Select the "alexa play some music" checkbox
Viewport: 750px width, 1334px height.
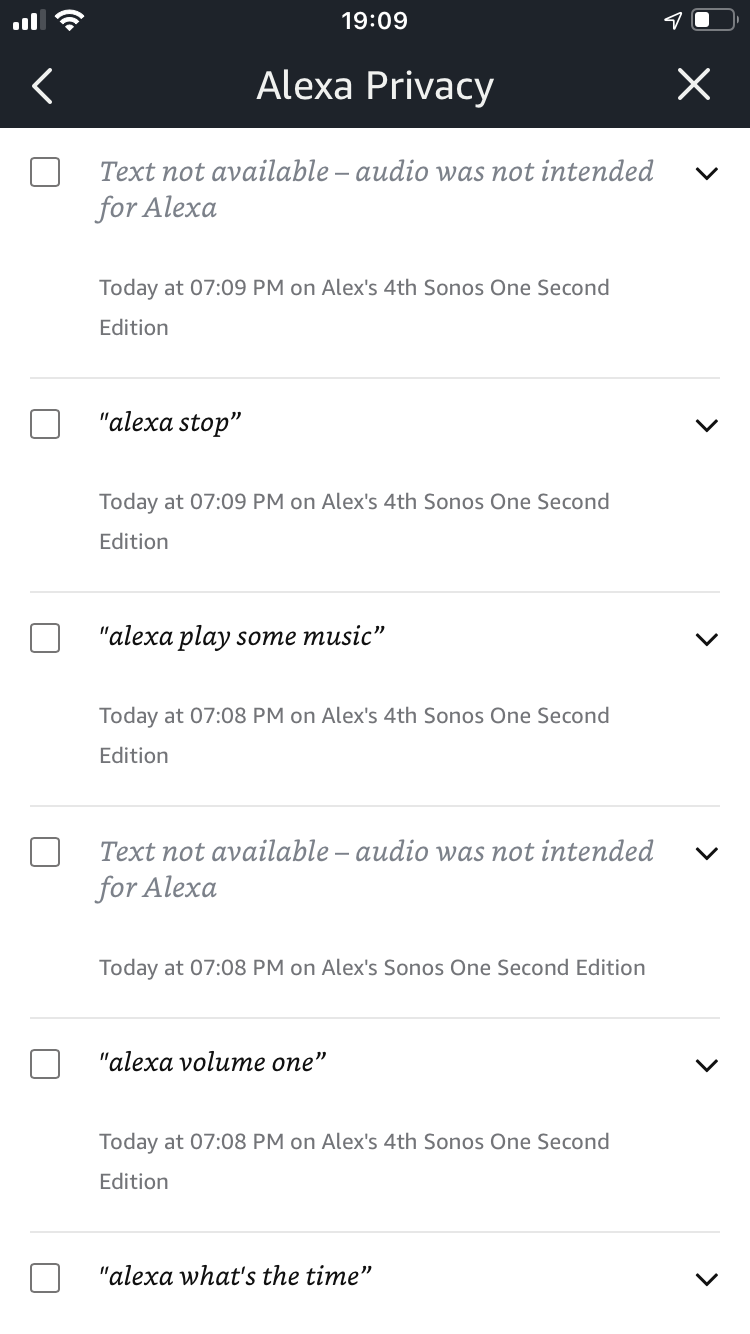tap(45, 638)
